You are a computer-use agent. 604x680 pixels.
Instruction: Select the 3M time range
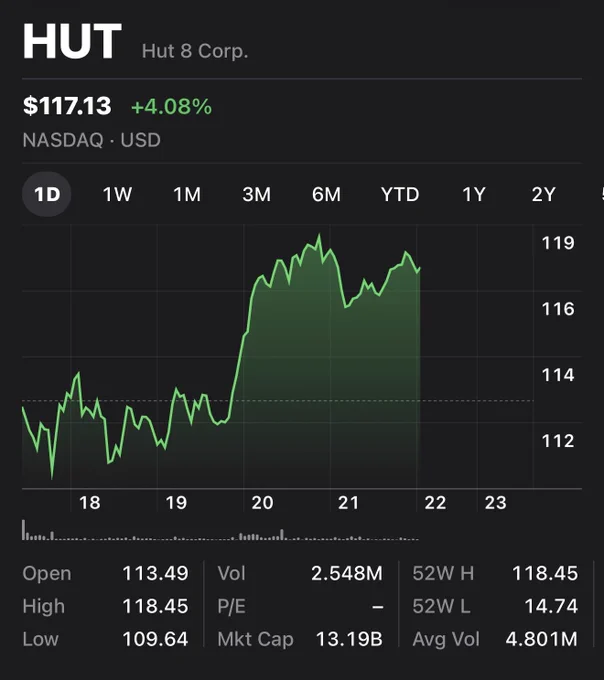[x=257, y=194]
